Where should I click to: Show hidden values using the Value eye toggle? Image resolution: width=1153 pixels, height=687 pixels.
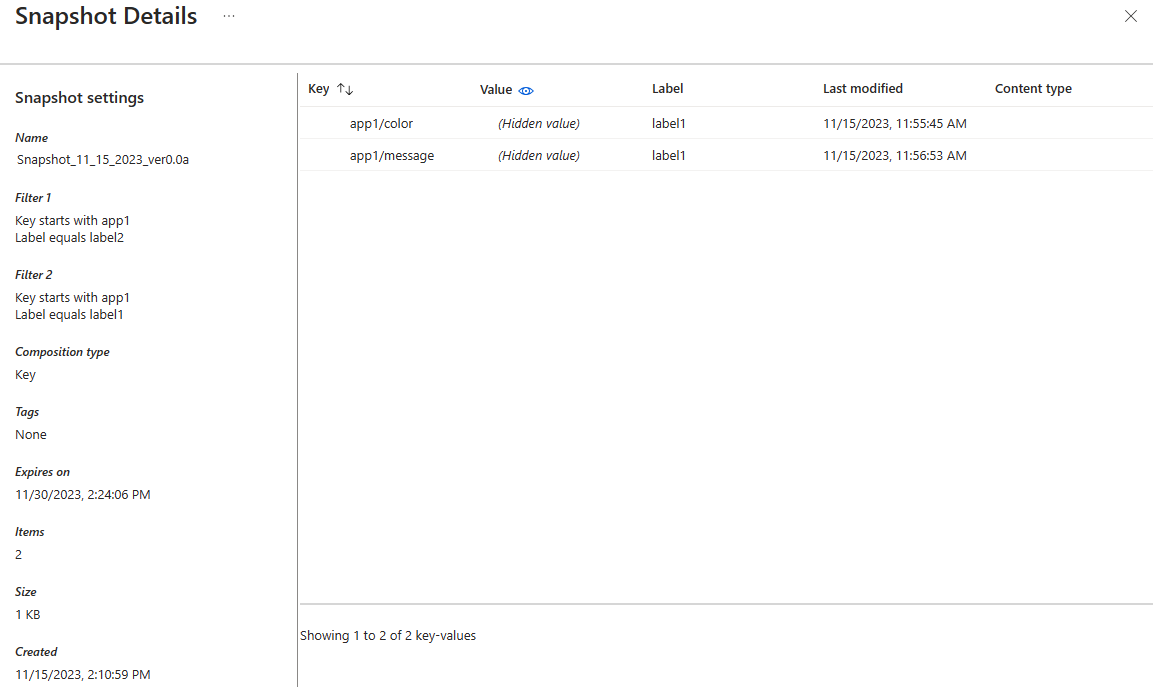(x=526, y=89)
